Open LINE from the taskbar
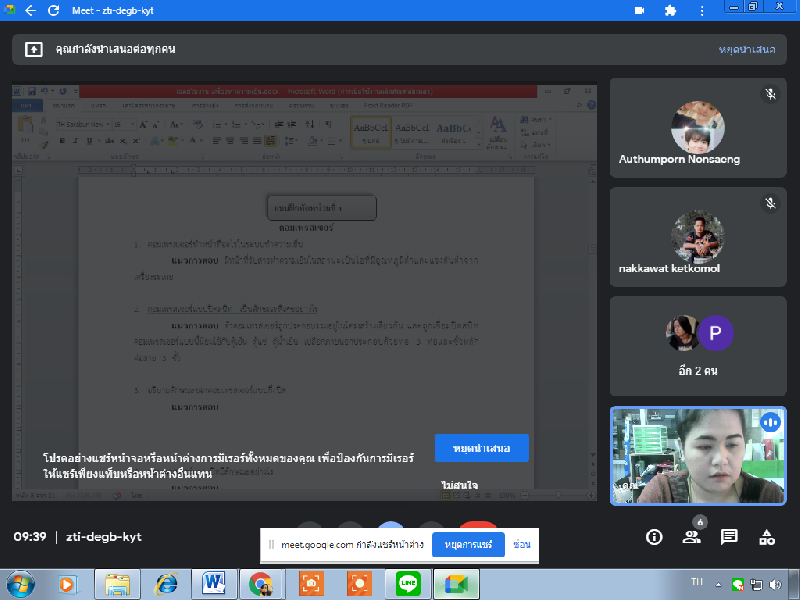 point(407,583)
